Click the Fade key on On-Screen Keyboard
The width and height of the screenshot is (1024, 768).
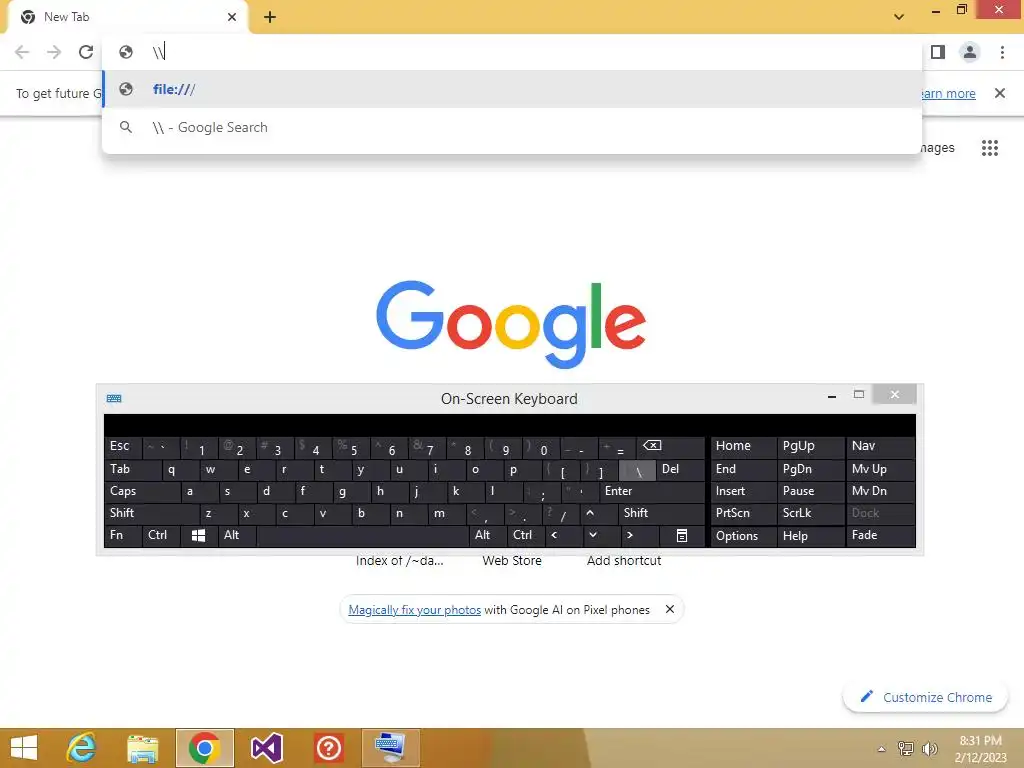(880, 536)
